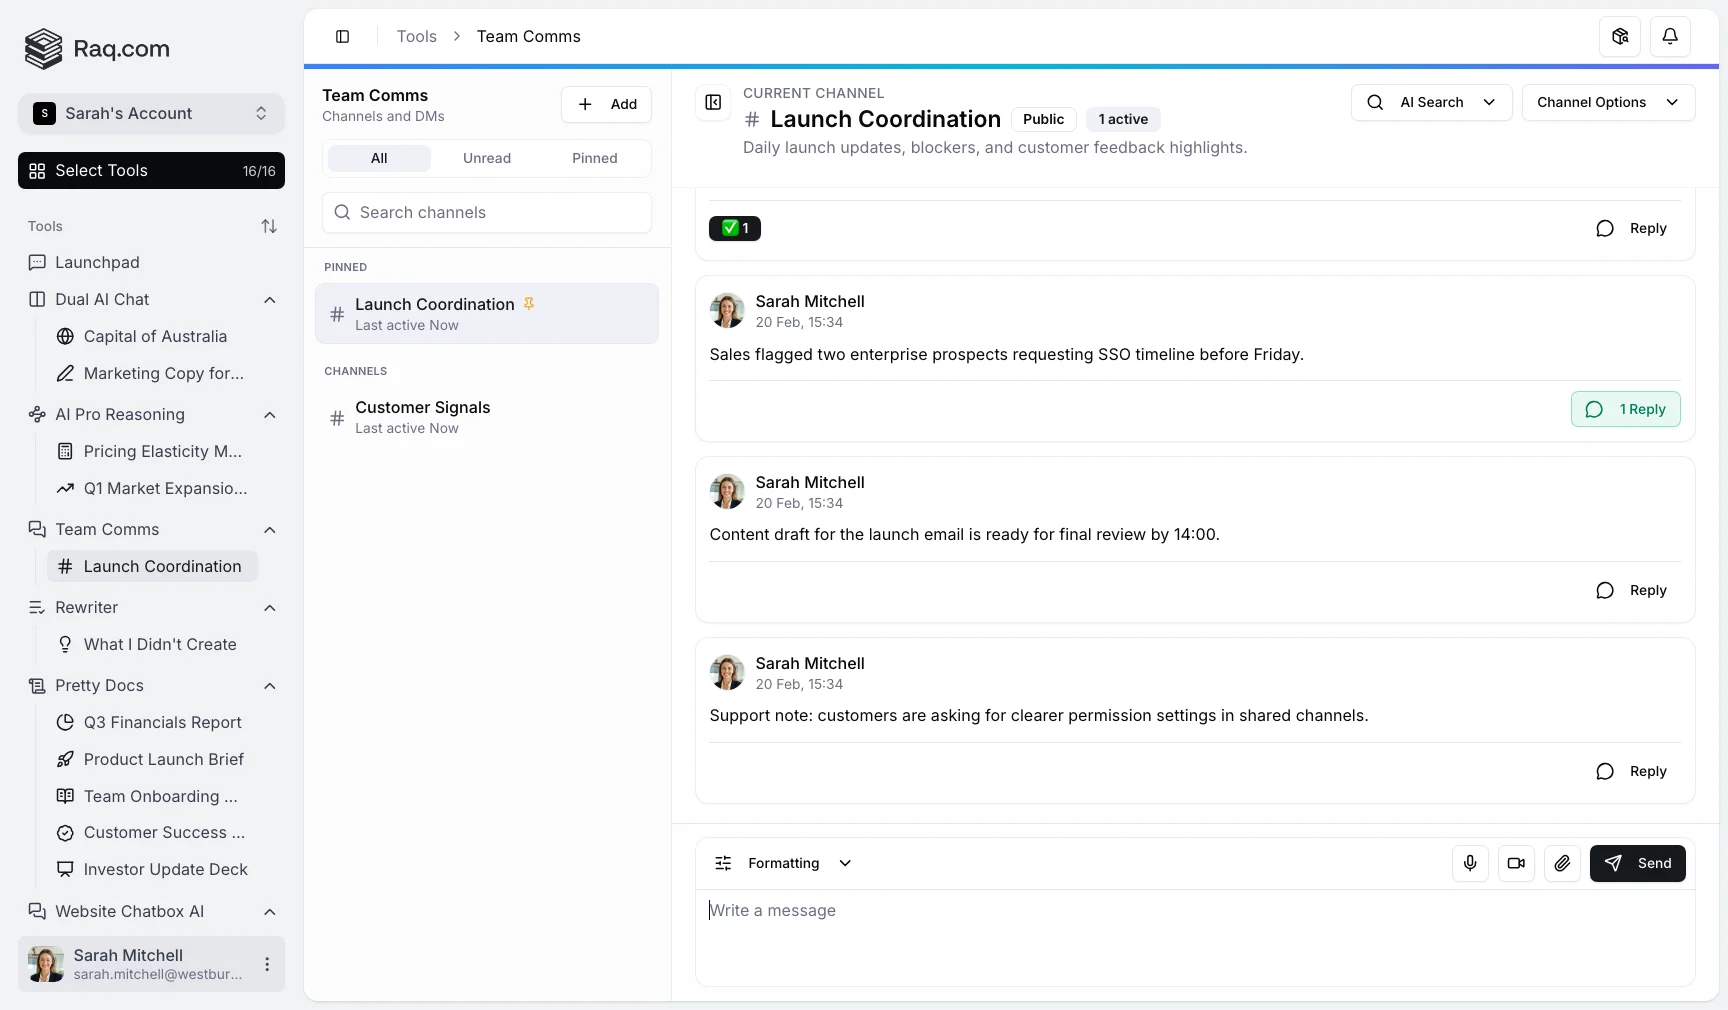Switch to the Pinned tab
This screenshot has width=1728, height=1010.
594,158
